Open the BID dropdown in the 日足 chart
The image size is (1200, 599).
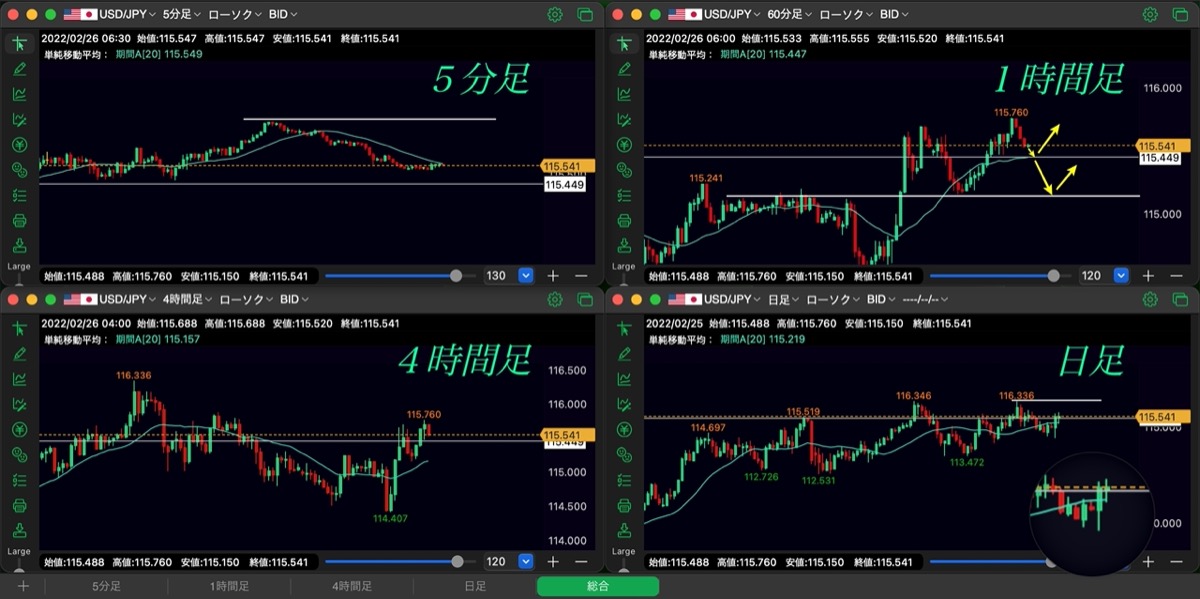pyautogui.click(x=881, y=299)
